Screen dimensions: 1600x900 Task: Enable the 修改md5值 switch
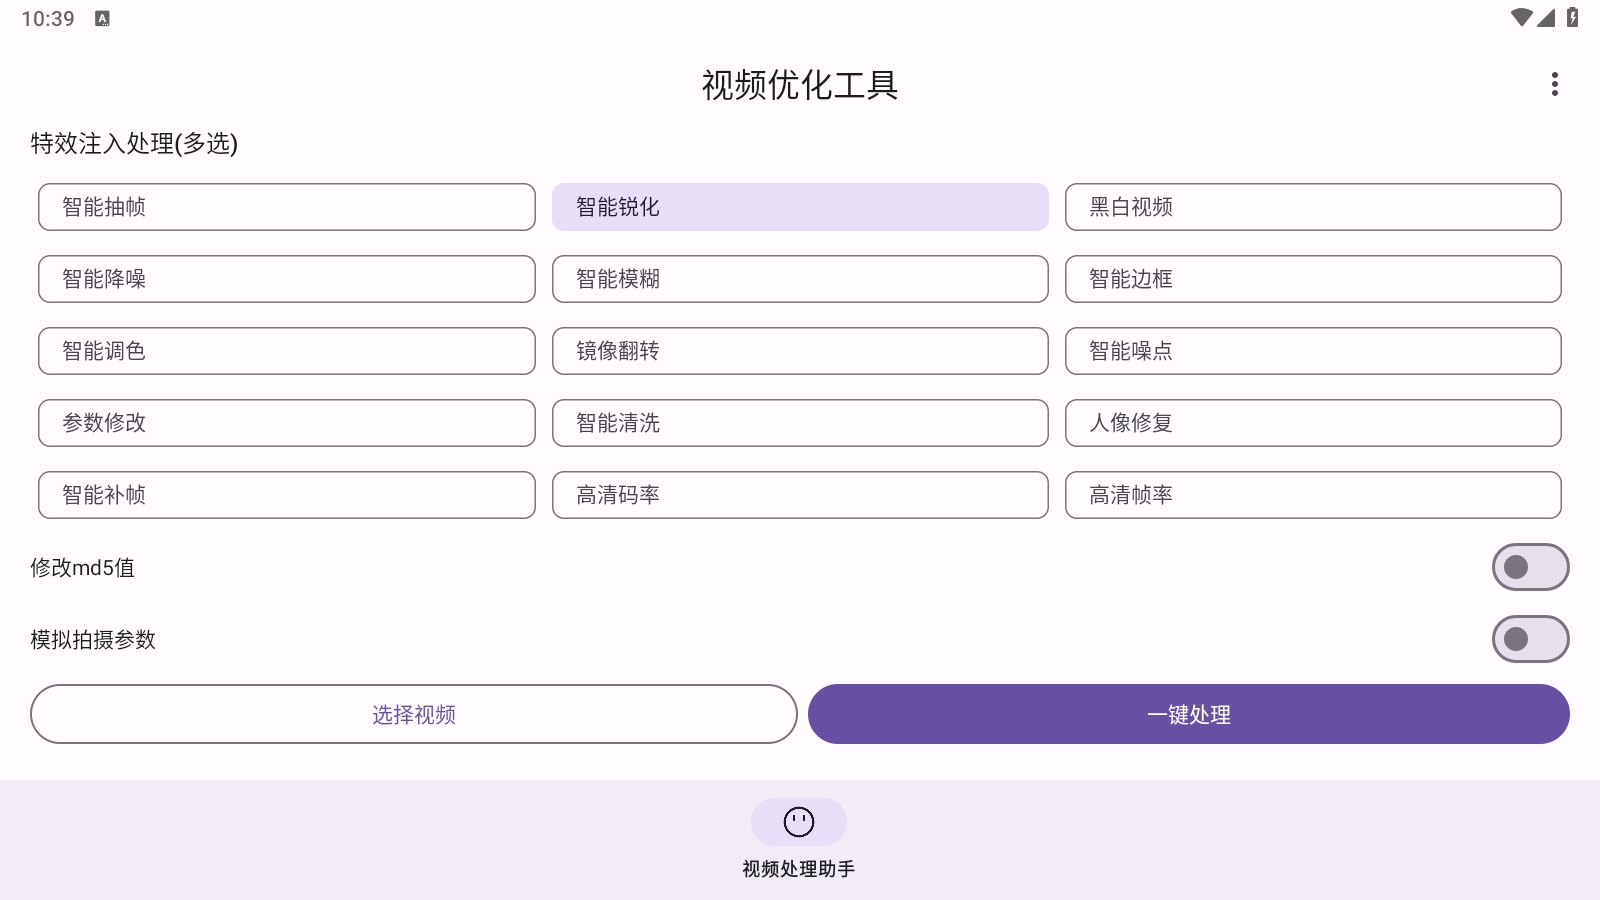[1529, 567]
